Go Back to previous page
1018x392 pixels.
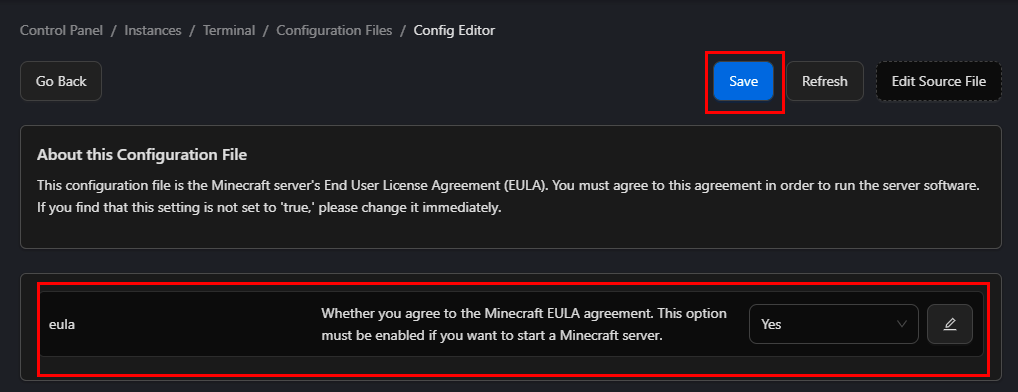pyautogui.click(x=61, y=81)
